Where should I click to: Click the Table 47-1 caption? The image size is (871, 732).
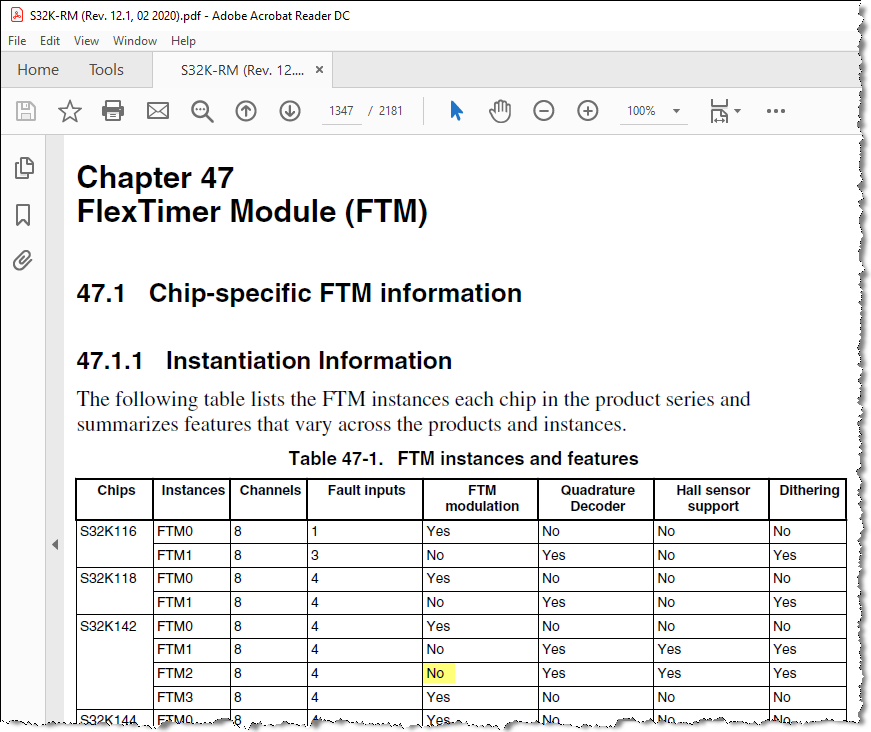click(463, 459)
